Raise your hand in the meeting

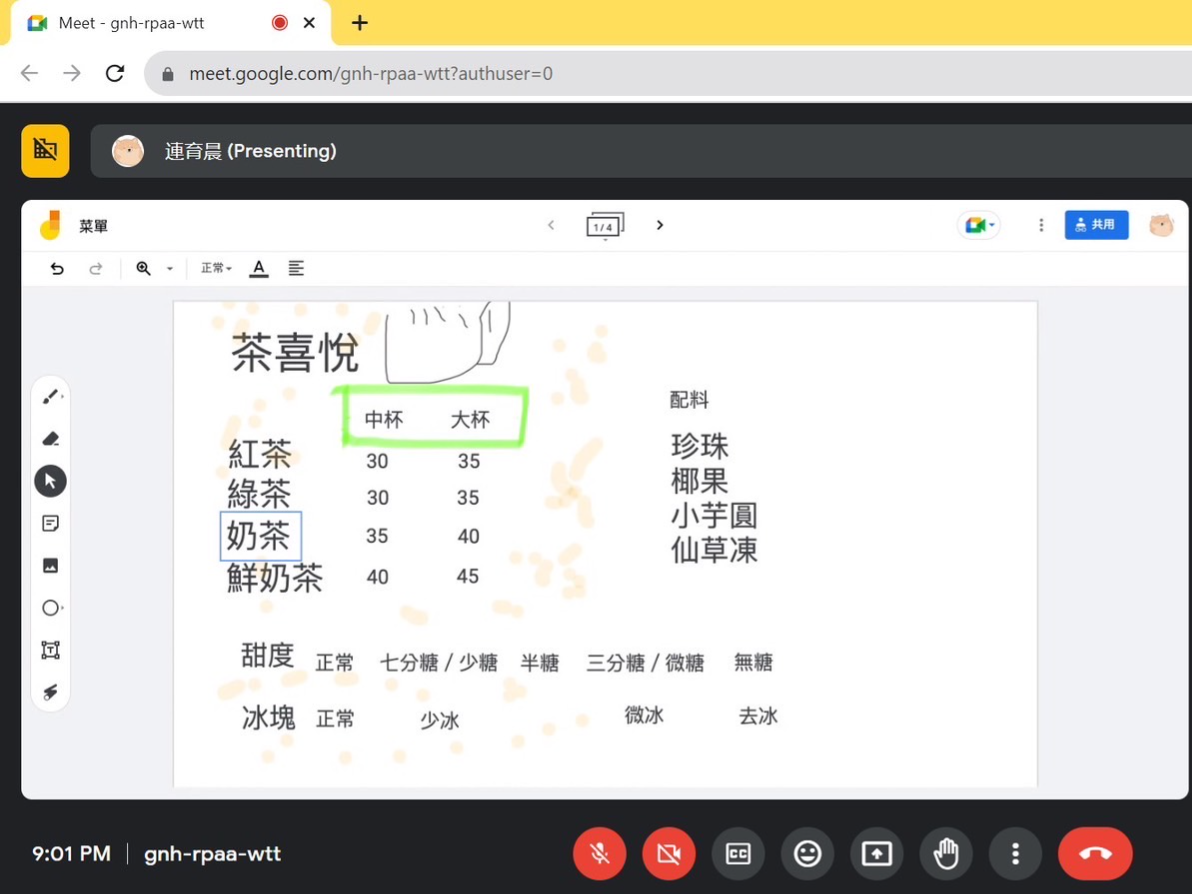(946, 854)
